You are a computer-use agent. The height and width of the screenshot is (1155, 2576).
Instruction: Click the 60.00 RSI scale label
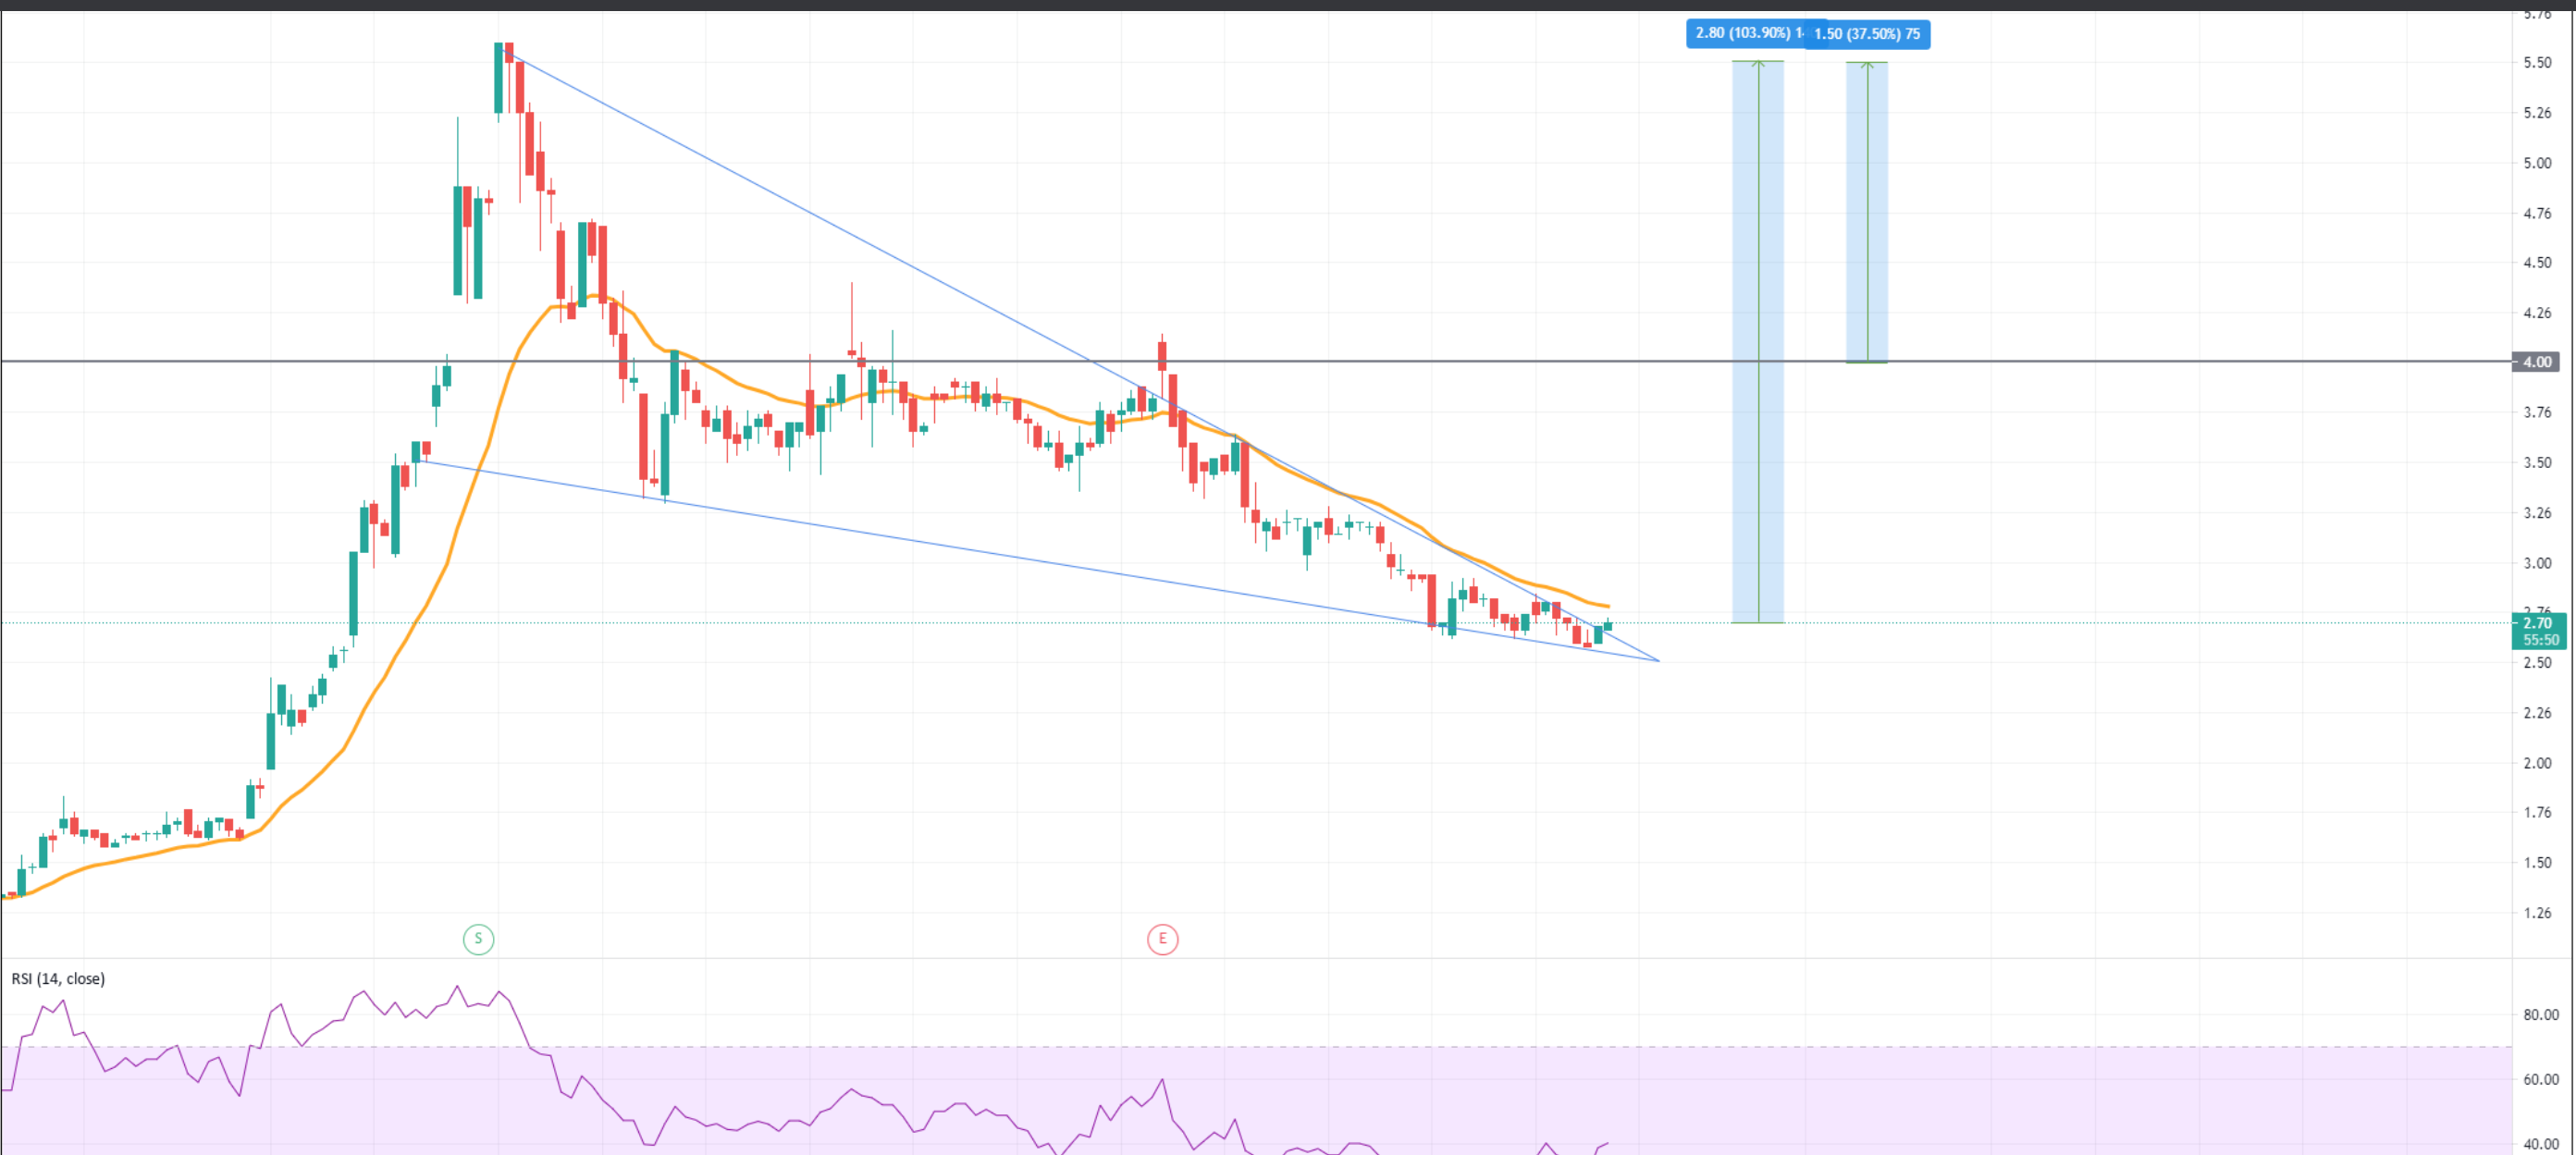coord(2540,1079)
